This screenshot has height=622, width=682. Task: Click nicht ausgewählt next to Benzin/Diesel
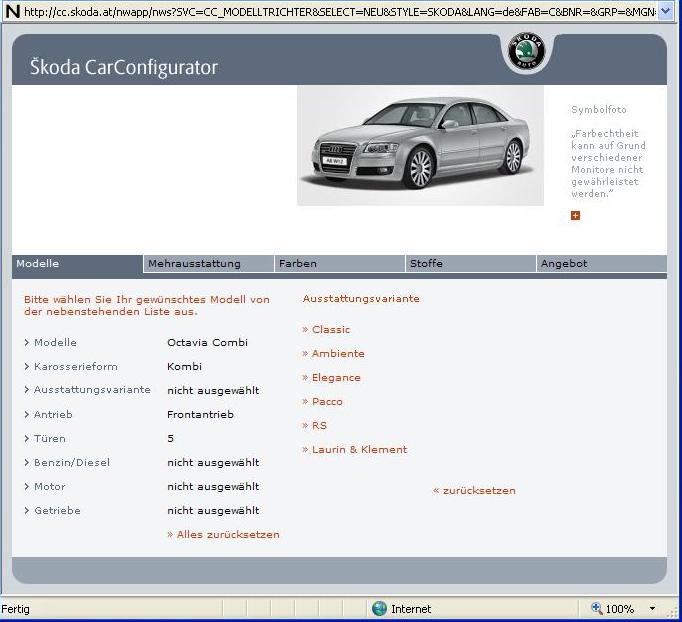(x=213, y=462)
